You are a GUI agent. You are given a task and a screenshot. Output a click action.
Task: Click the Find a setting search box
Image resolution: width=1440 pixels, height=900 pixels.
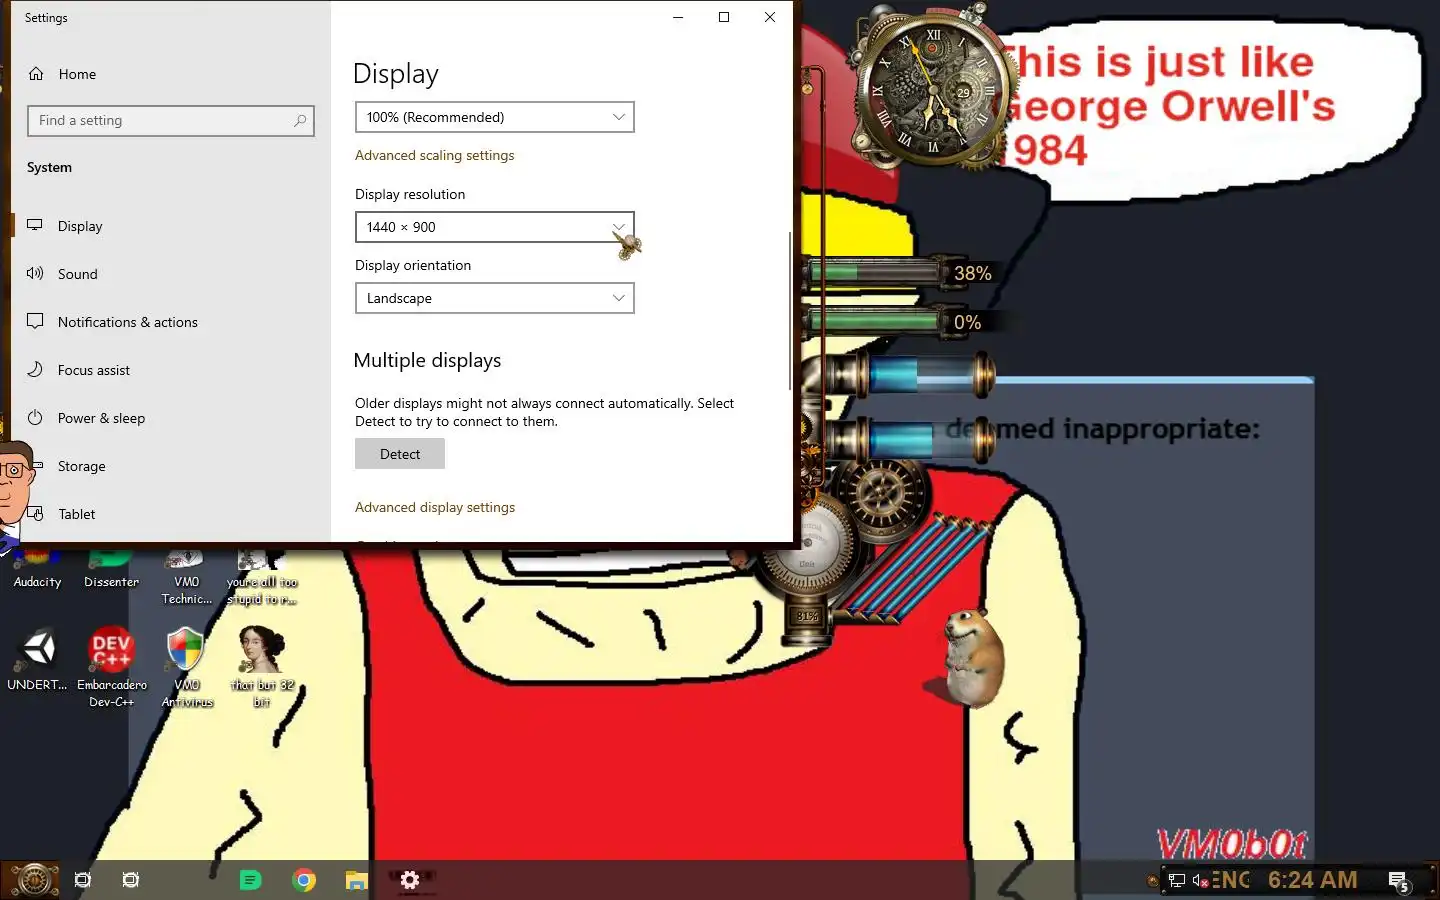coord(170,121)
